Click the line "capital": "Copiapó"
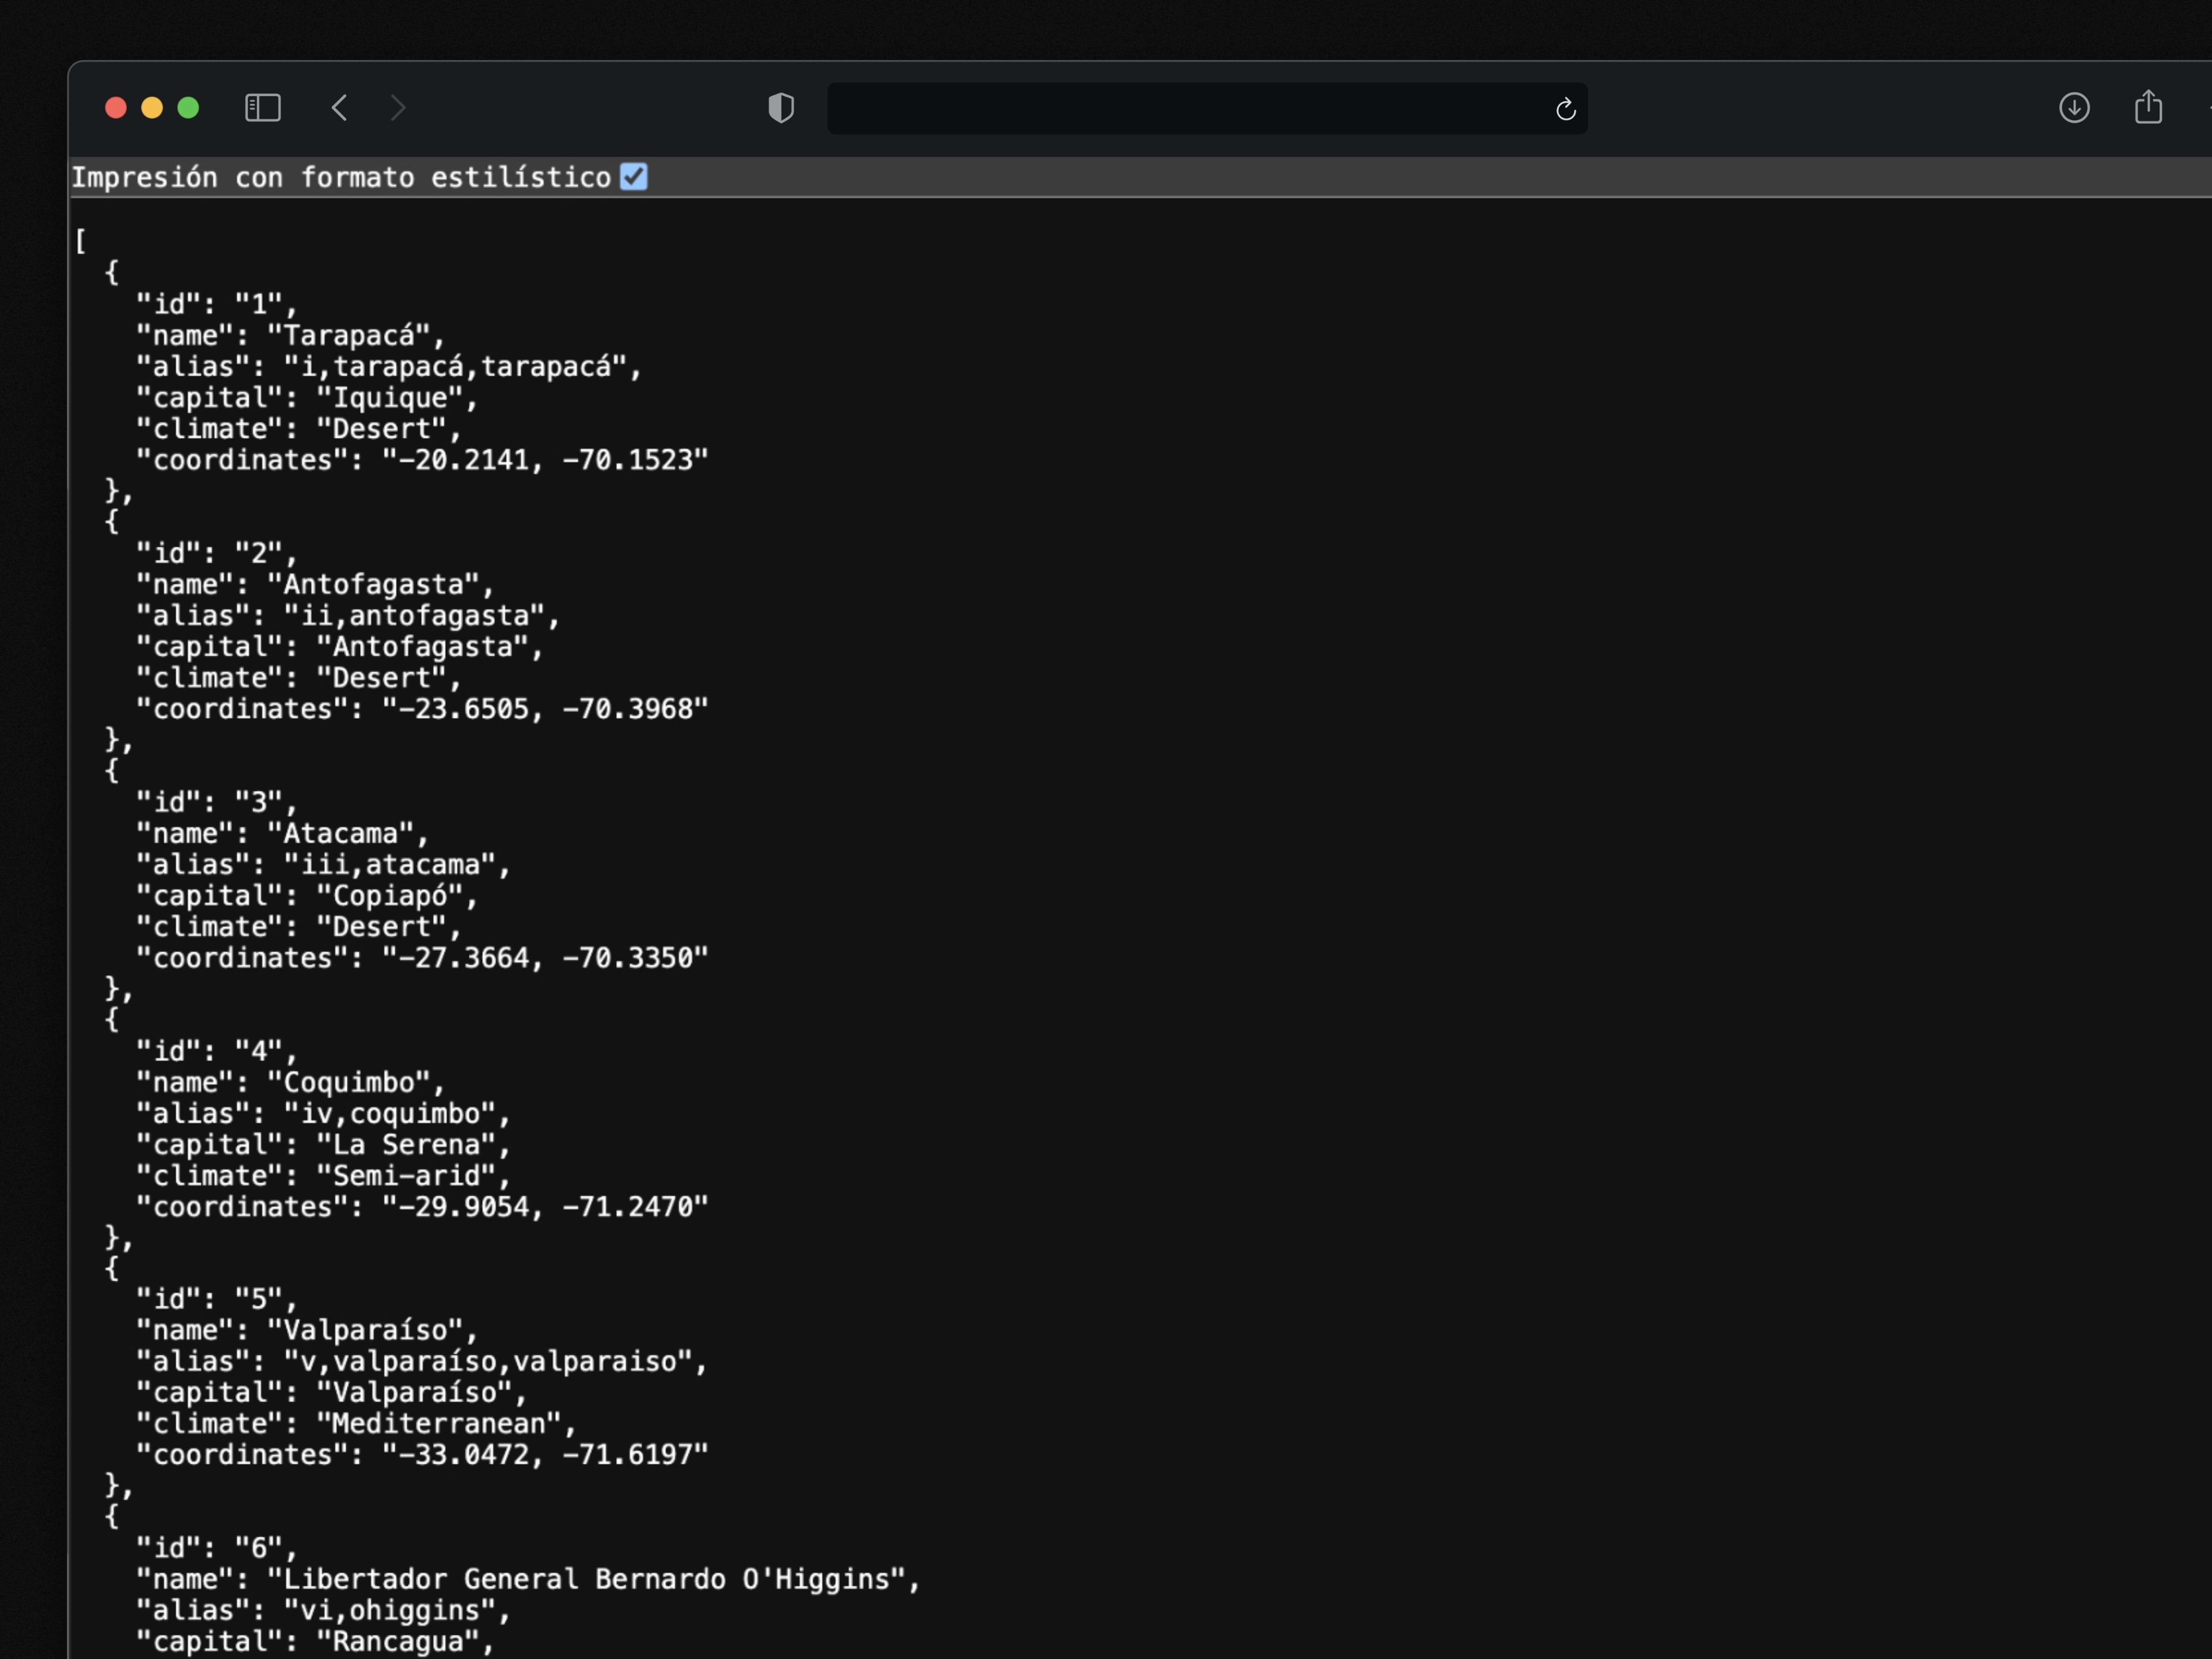This screenshot has width=2212, height=1659. [x=307, y=896]
